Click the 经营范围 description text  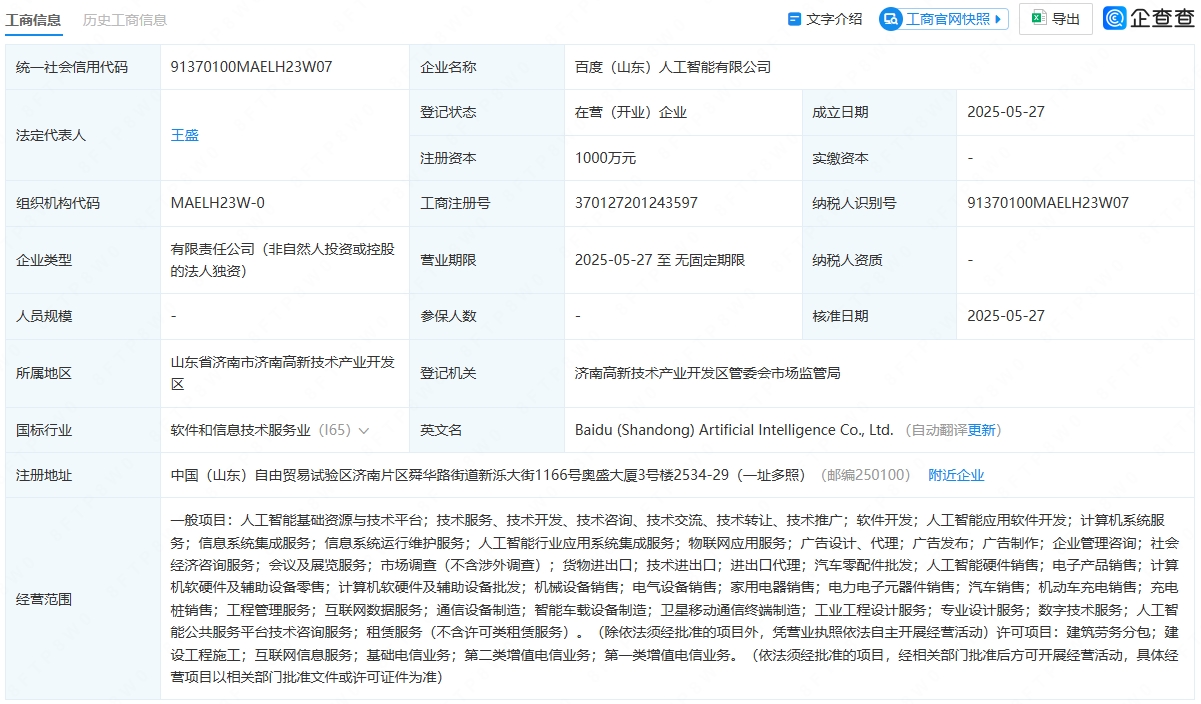pos(675,598)
